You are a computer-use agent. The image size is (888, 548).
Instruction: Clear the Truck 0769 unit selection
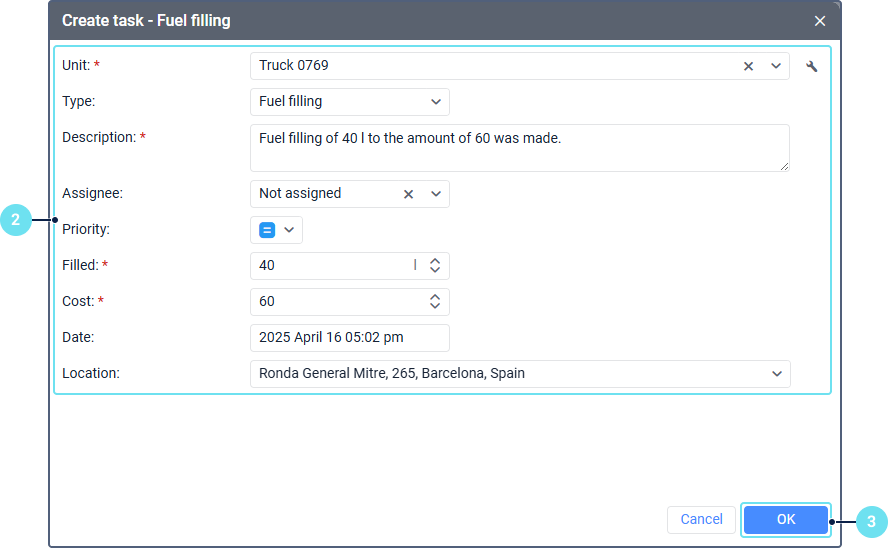(748, 67)
